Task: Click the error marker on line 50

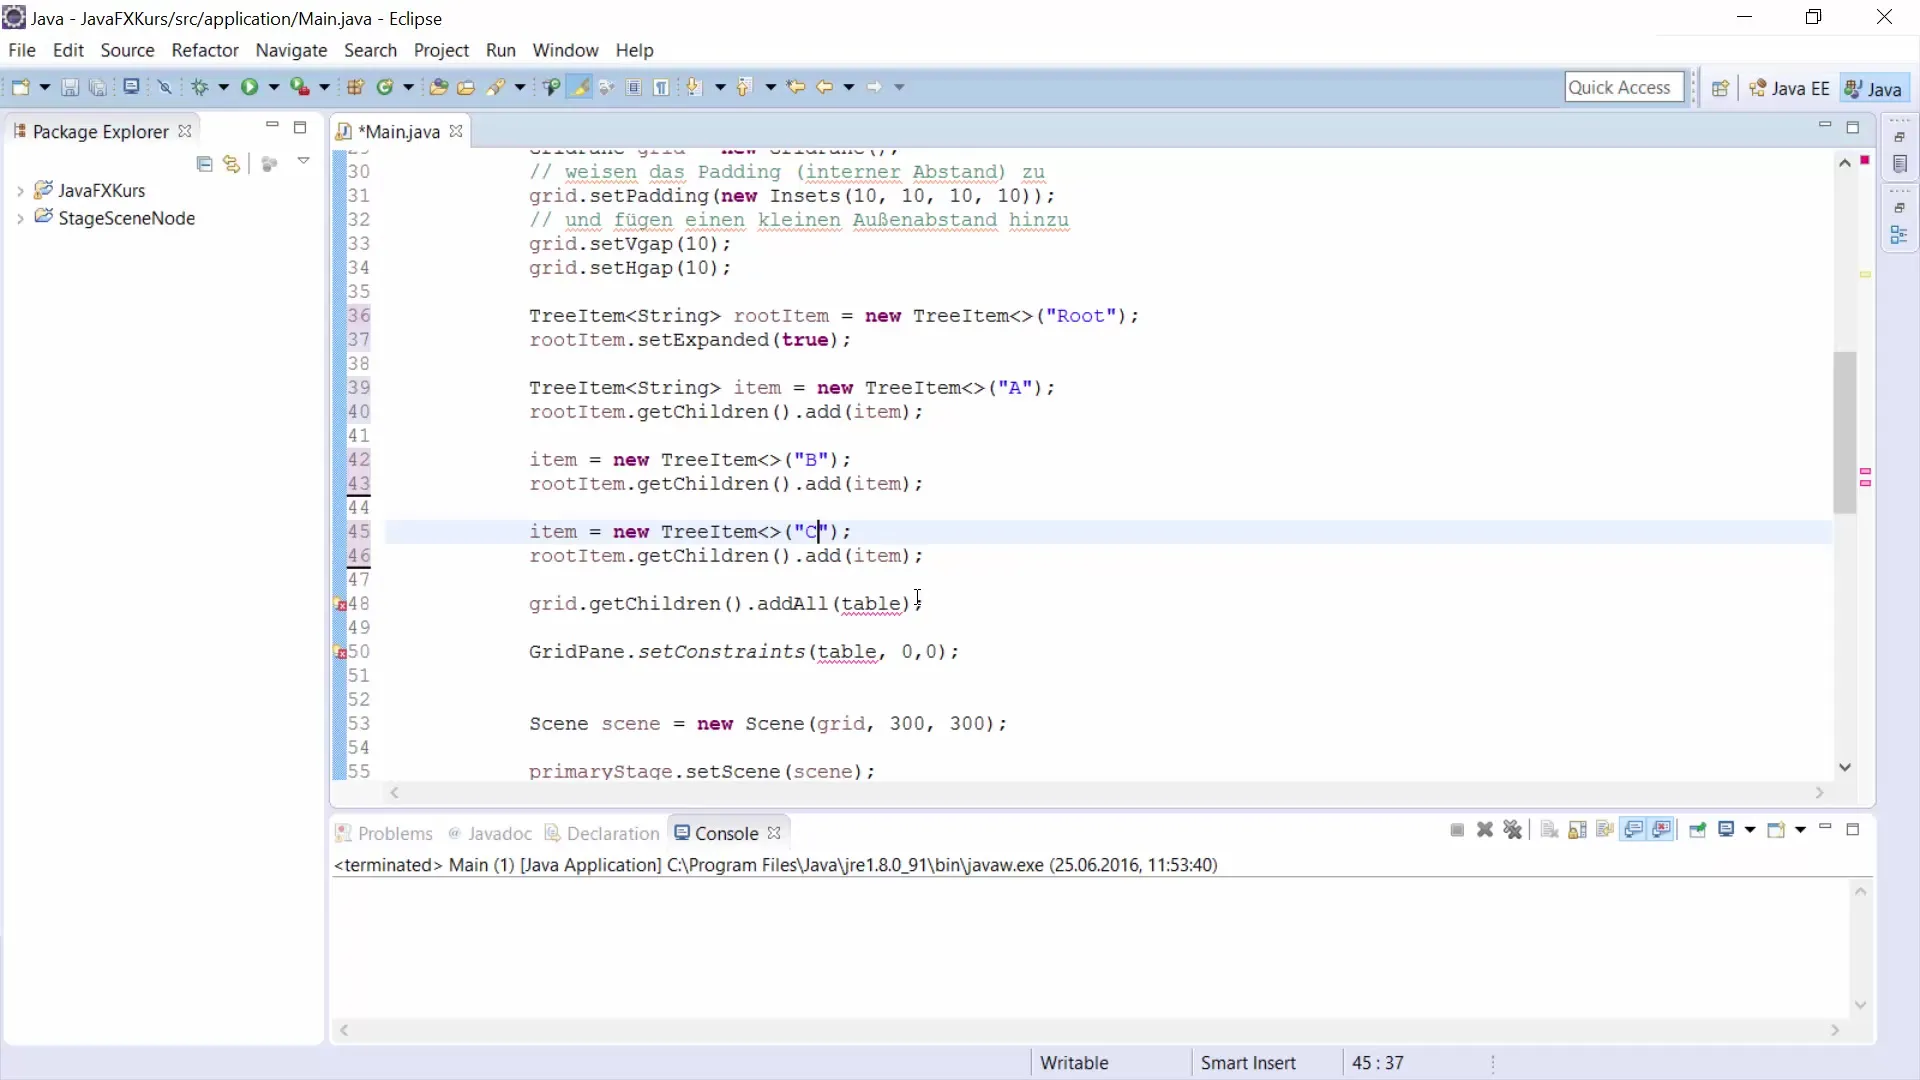Action: coord(340,652)
